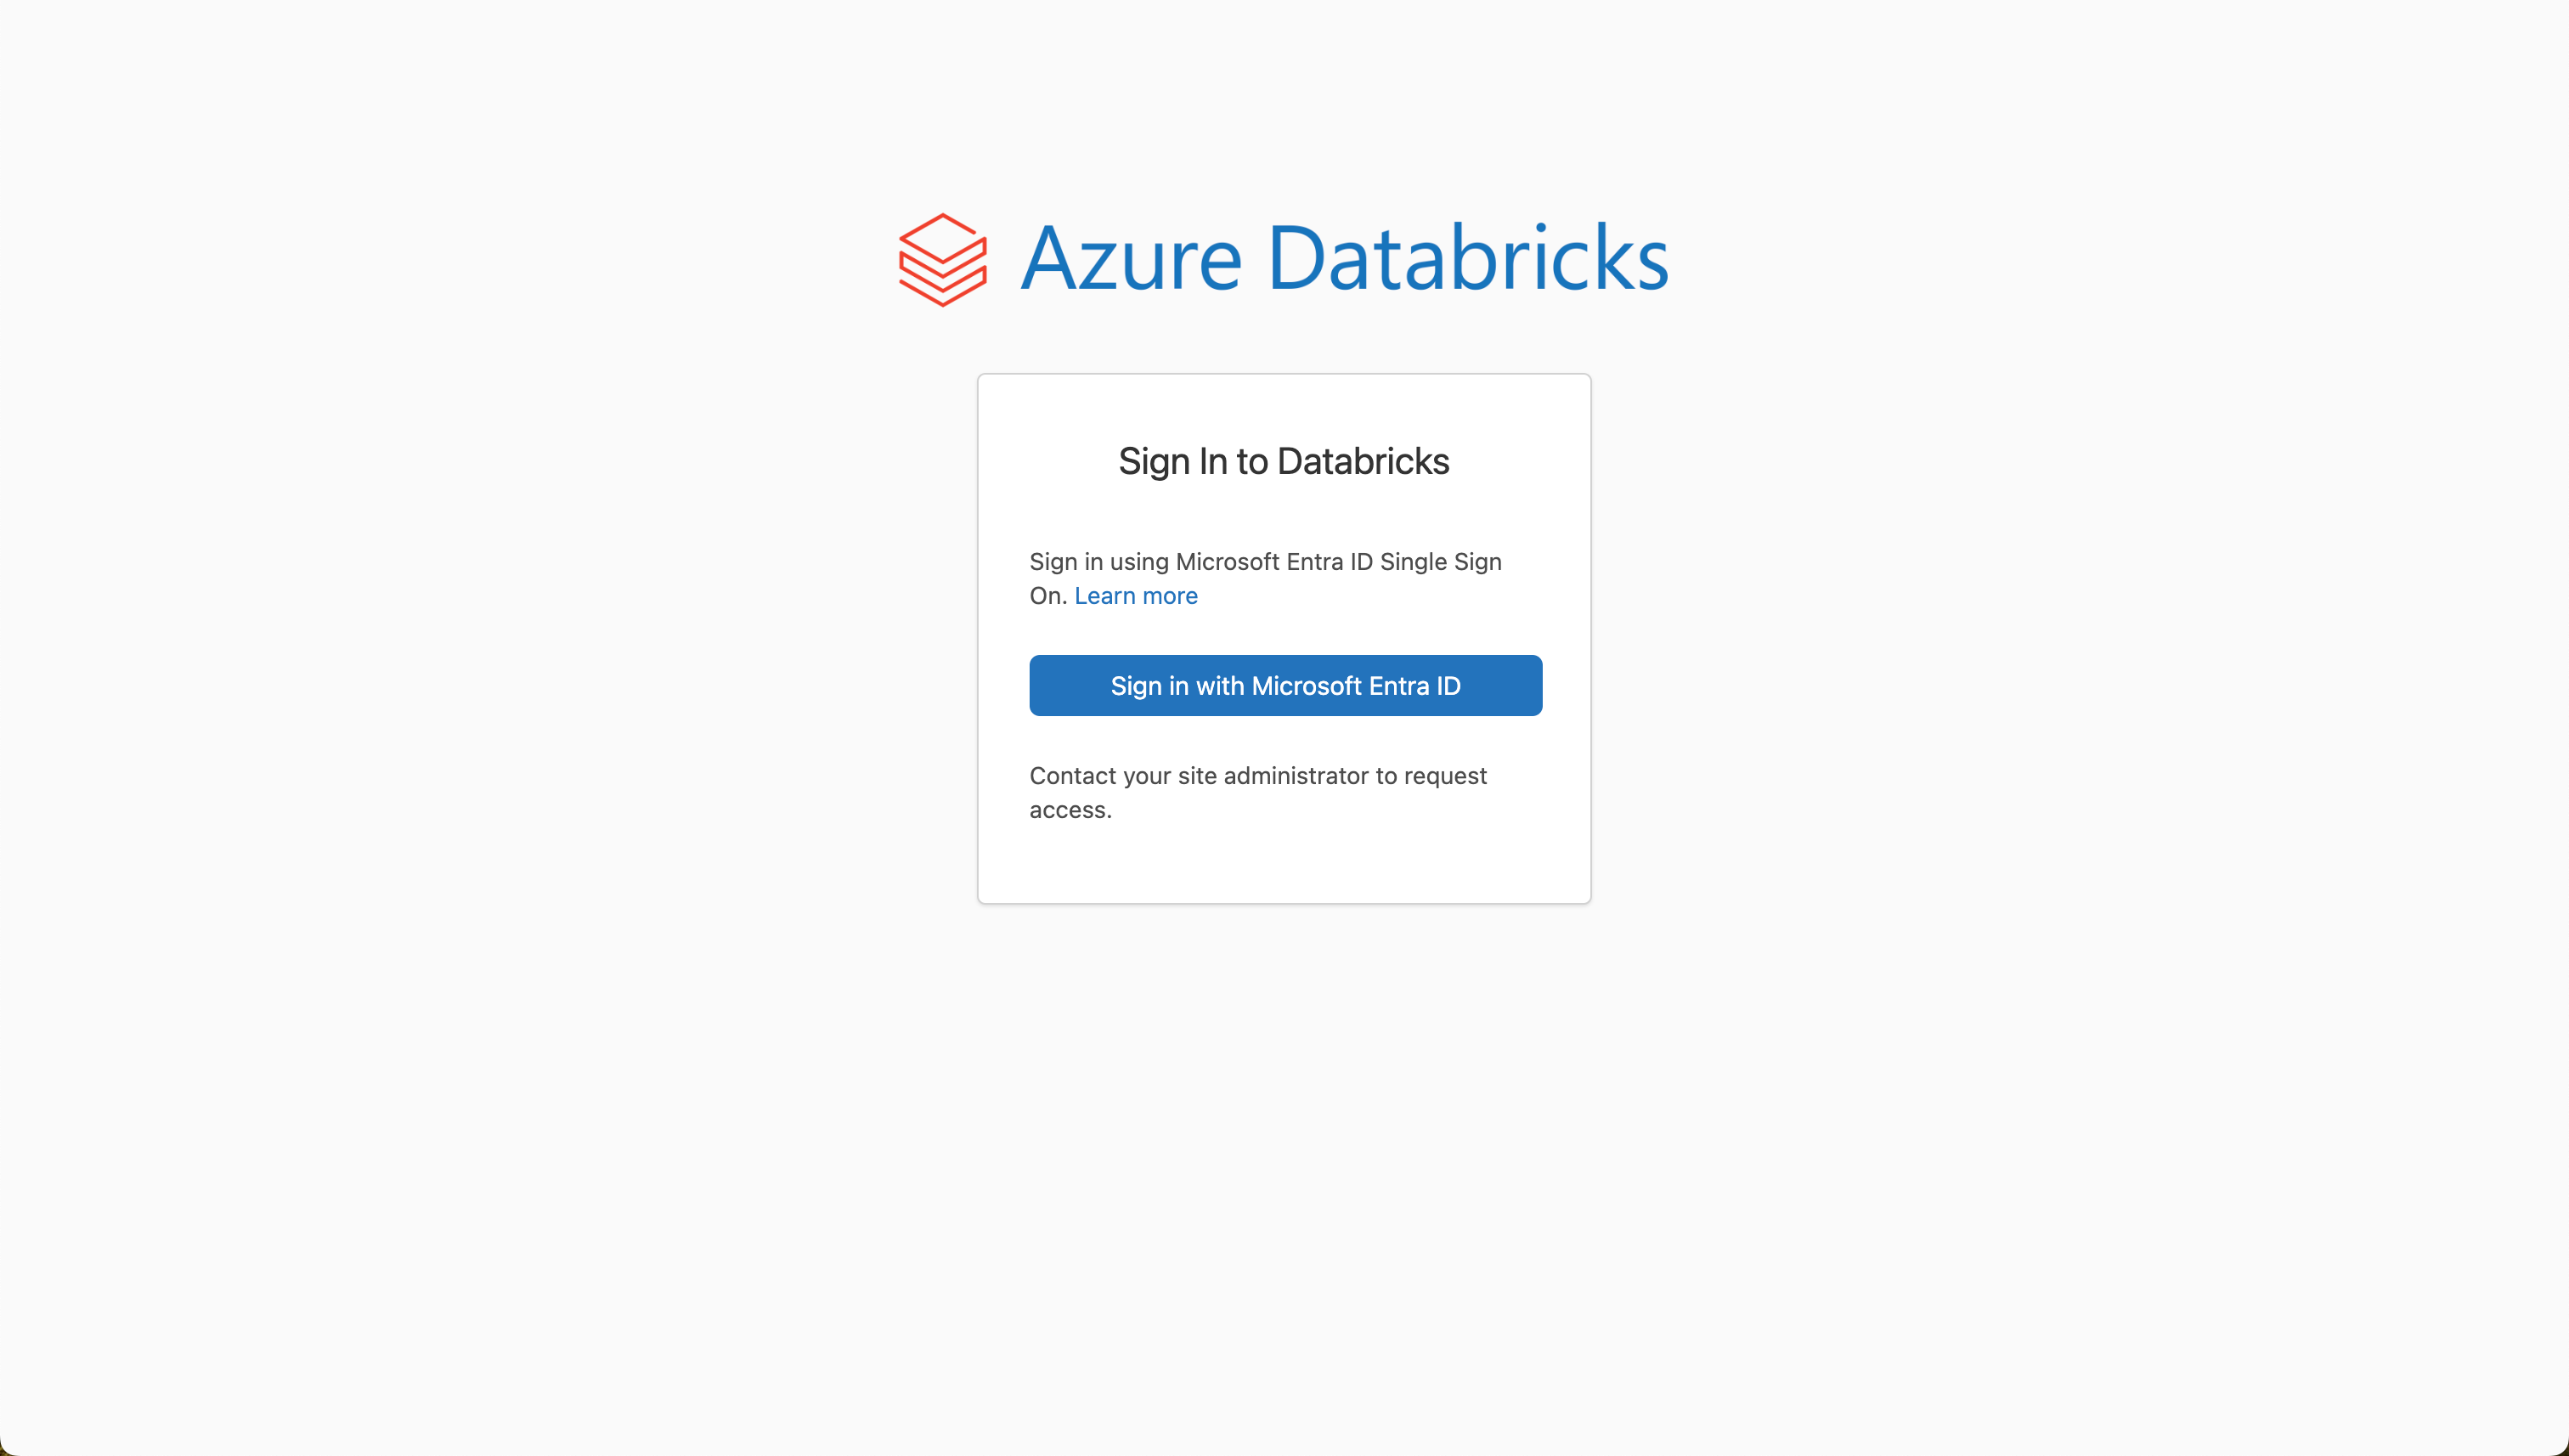The image size is (2569, 1456).
Task: Click the red Databricks stacked-layers logo
Action: (x=942, y=260)
